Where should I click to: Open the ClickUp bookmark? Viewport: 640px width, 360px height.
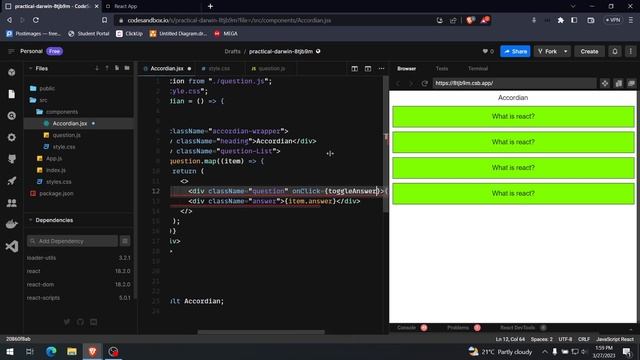[129, 33]
